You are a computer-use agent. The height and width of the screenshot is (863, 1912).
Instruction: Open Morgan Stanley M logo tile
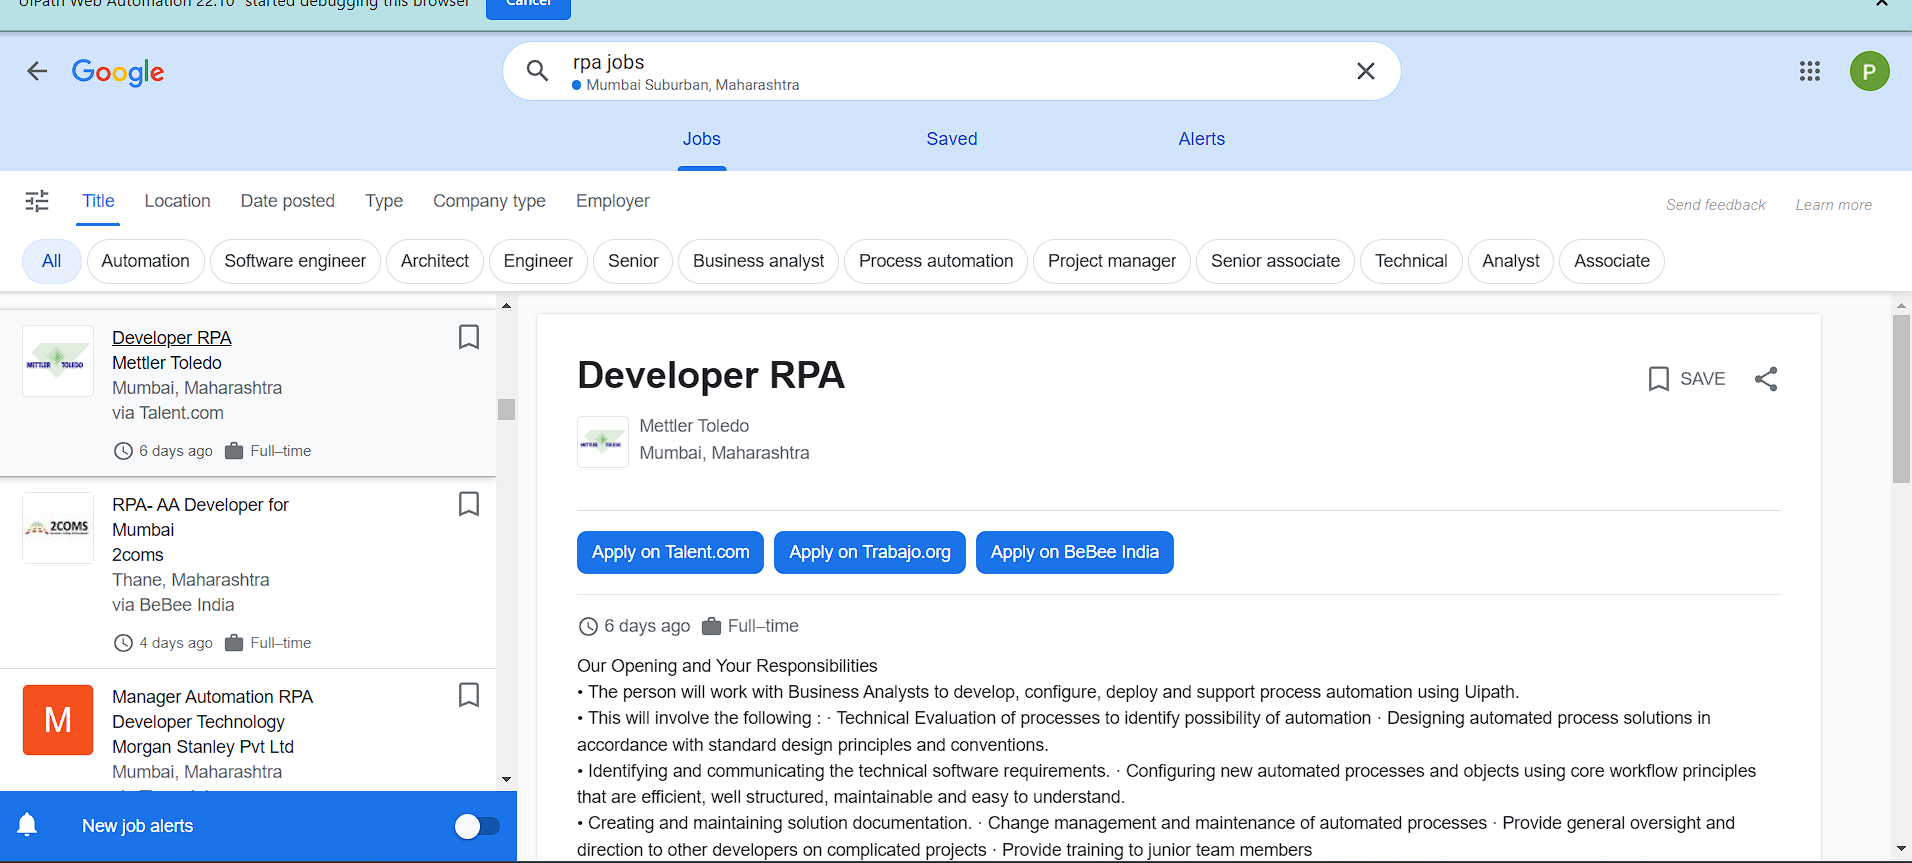pyautogui.click(x=58, y=720)
